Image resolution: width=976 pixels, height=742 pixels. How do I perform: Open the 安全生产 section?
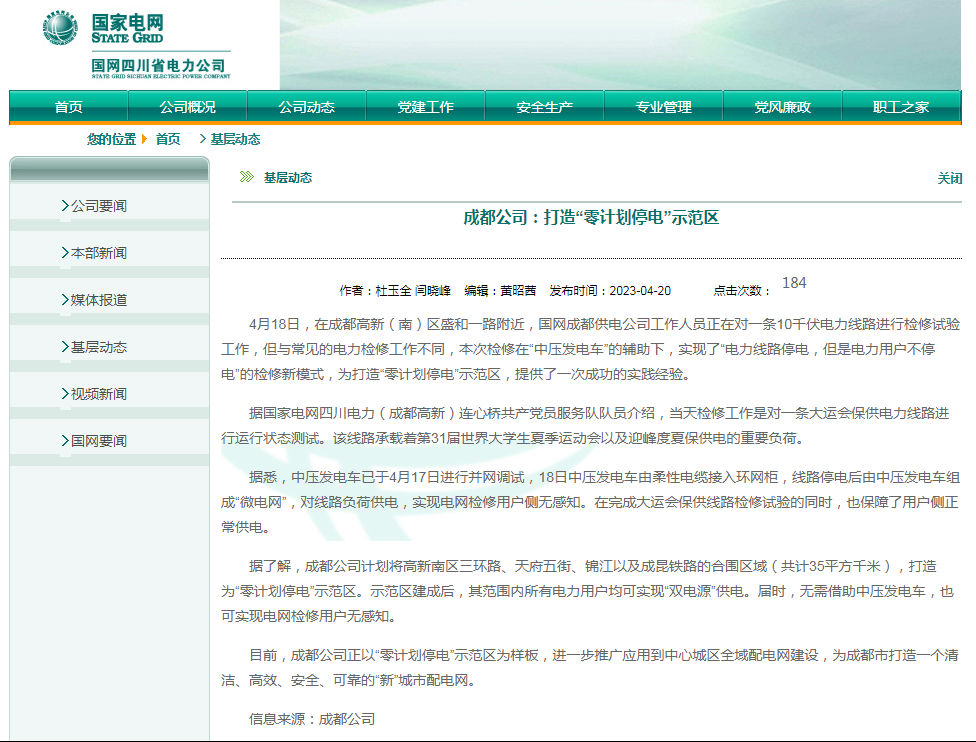(x=544, y=106)
